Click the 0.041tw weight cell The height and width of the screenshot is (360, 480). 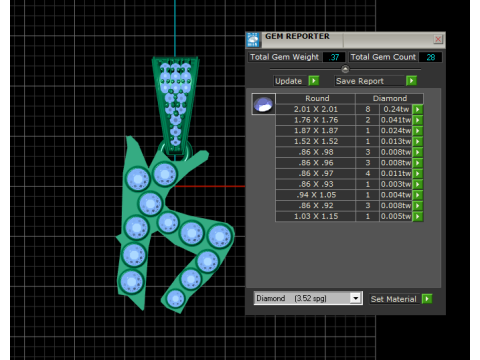point(396,120)
